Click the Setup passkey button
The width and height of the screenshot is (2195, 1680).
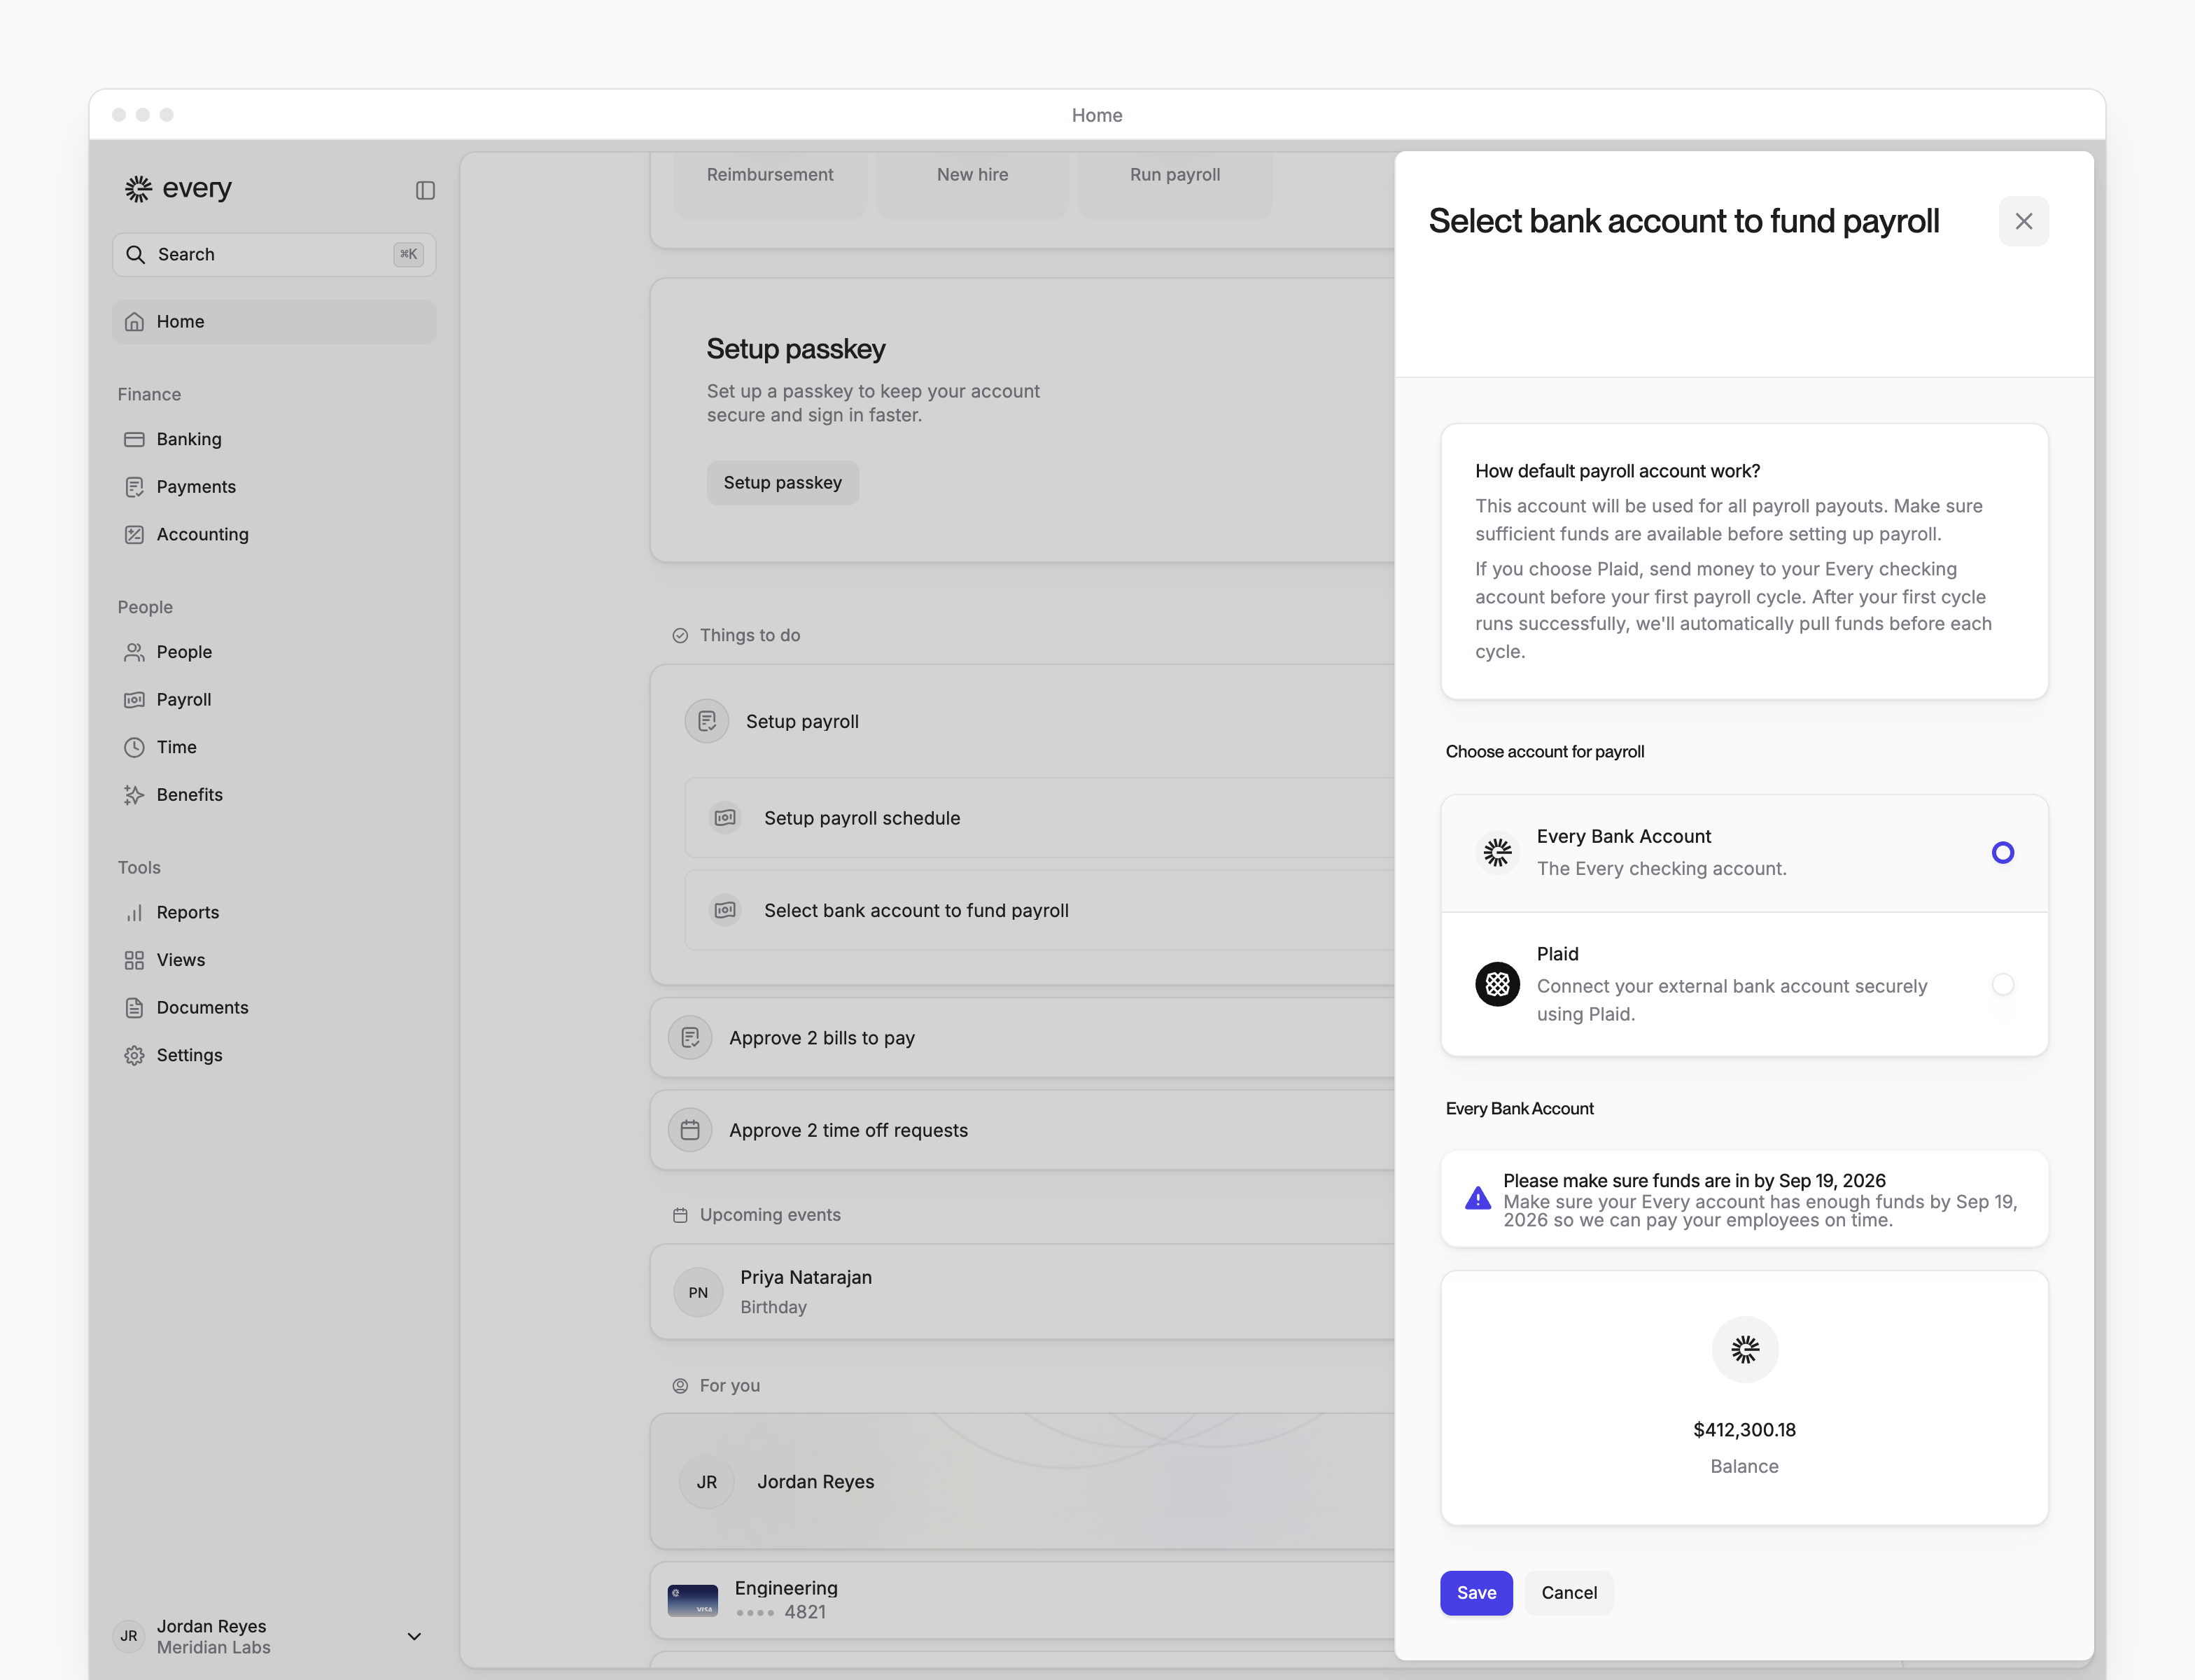[782, 482]
